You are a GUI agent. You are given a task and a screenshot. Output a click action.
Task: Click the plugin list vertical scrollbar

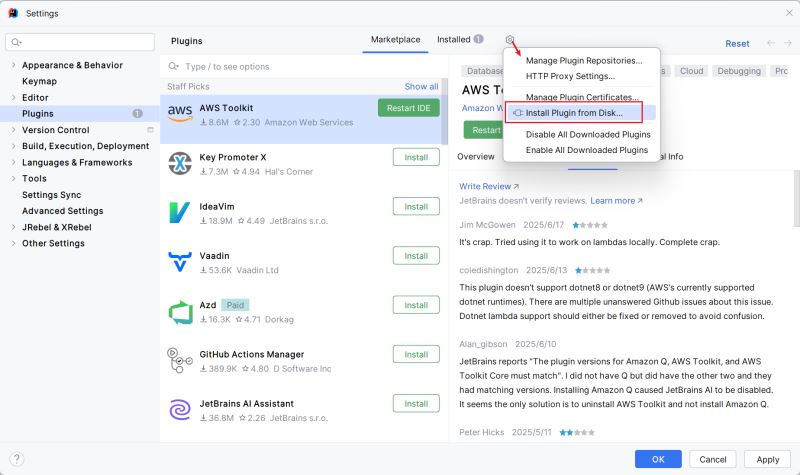(444, 111)
